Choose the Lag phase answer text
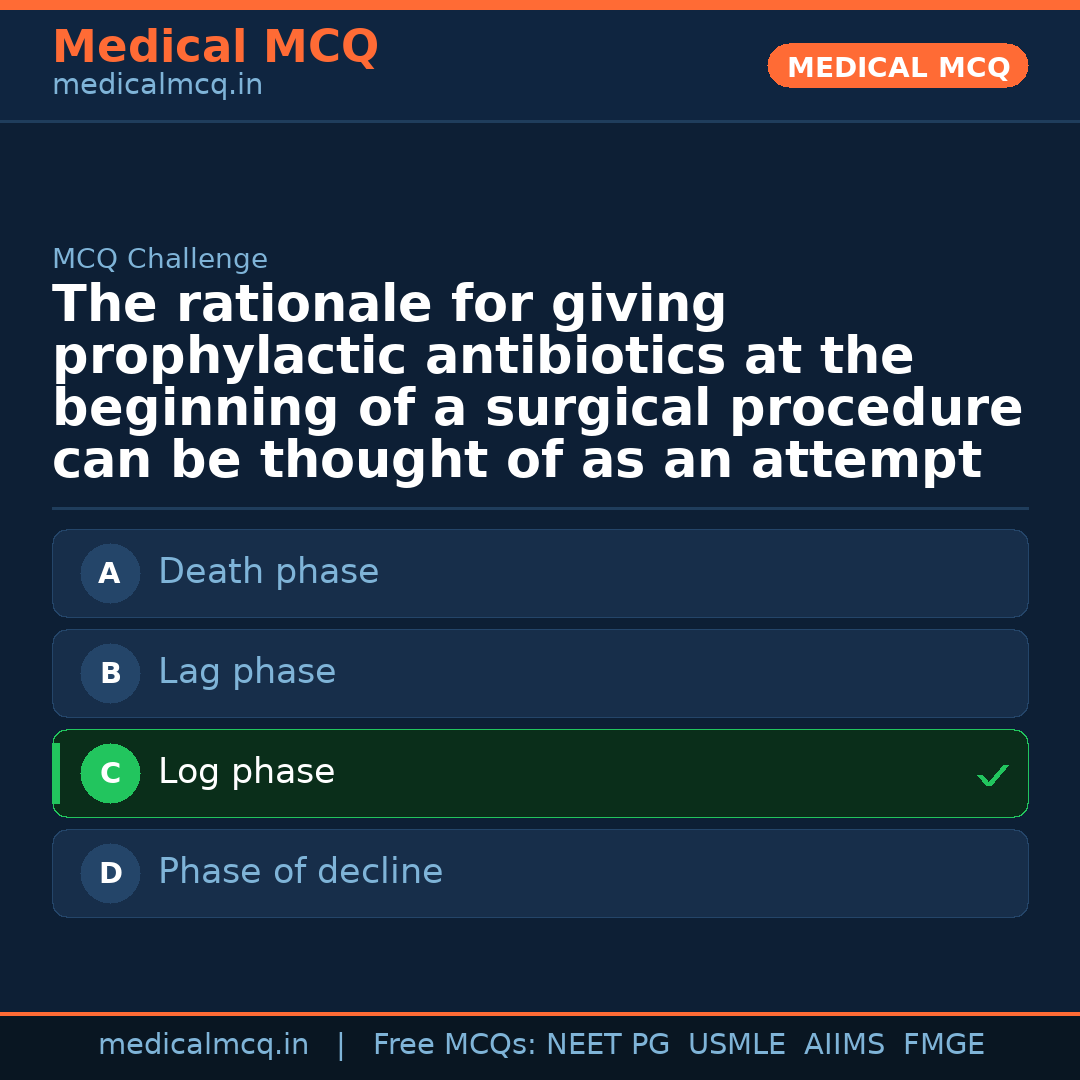The height and width of the screenshot is (1080, 1080). (247, 672)
